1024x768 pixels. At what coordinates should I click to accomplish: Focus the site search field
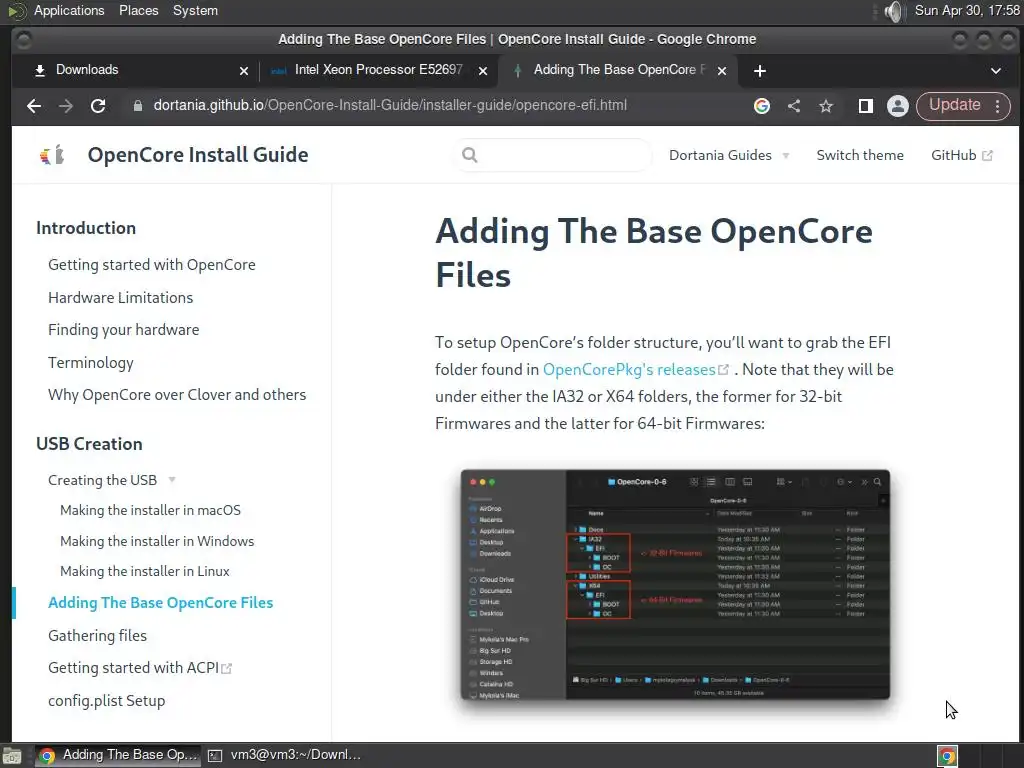(x=552, y=155)
